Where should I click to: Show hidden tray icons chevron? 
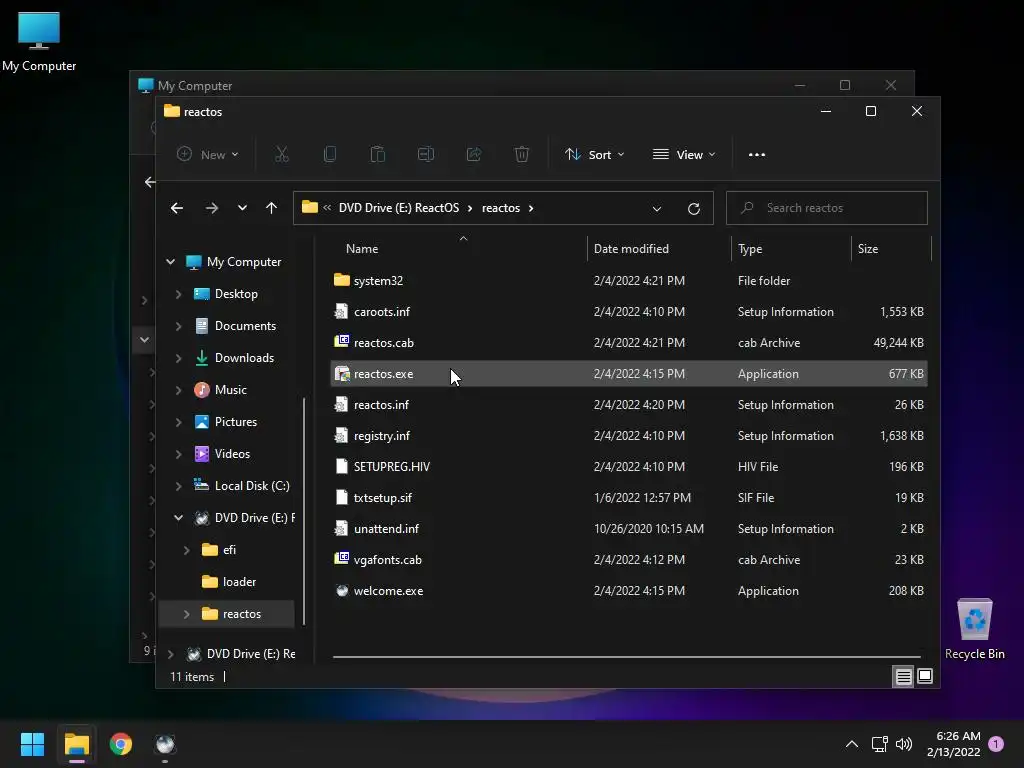[x=852, y=744]
